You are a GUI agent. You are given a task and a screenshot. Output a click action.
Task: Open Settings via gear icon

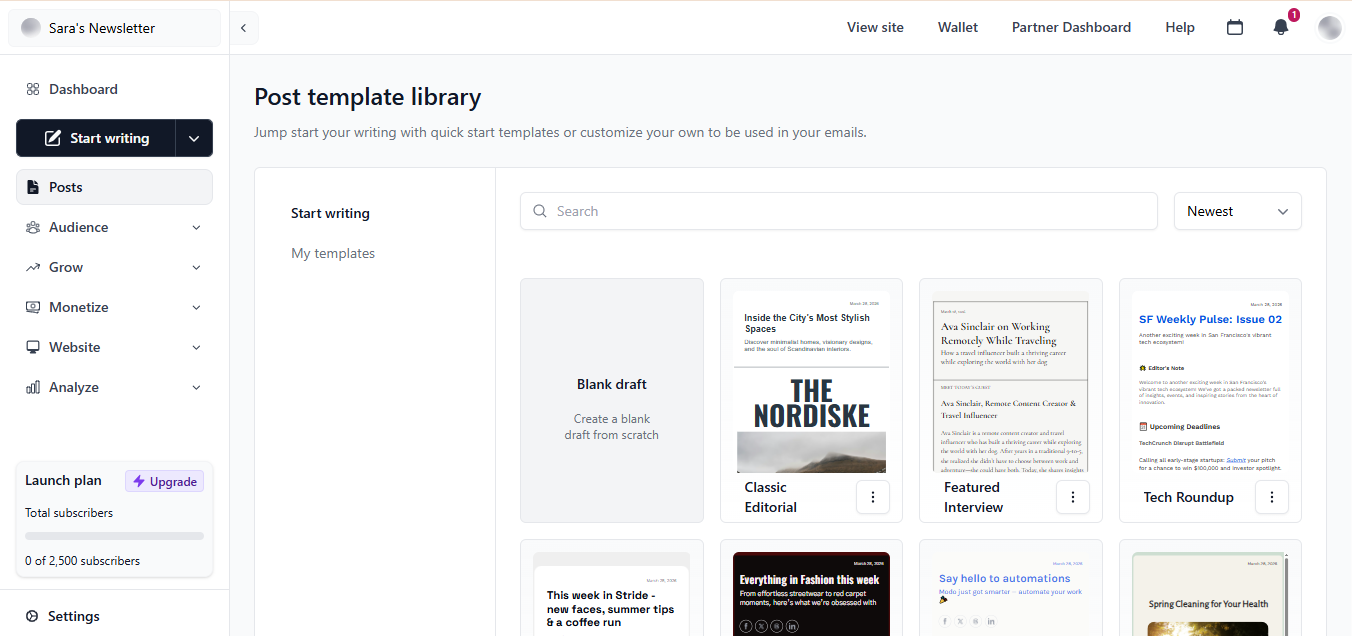pyautogui.click(x=32, y=616)
